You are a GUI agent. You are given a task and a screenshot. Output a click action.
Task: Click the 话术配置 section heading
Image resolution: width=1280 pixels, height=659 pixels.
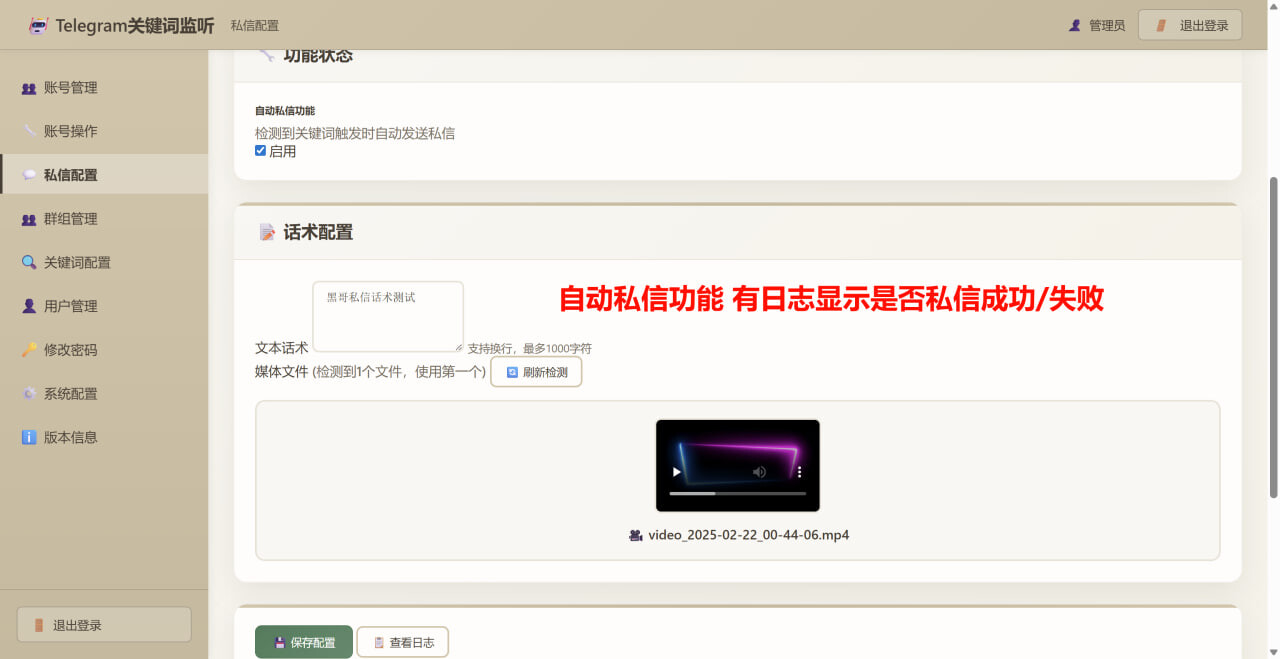click(x=318, y=232)
